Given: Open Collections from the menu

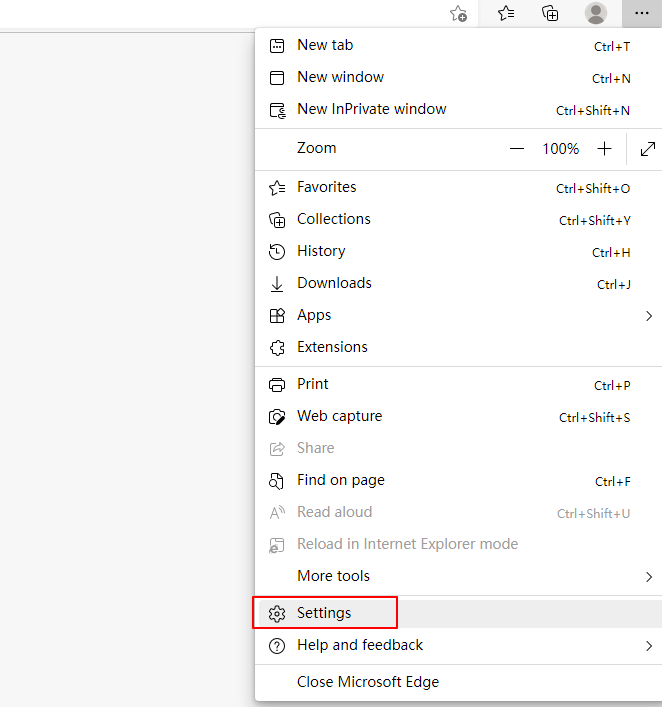Looking at the screenshot, I should pos(458,220).
